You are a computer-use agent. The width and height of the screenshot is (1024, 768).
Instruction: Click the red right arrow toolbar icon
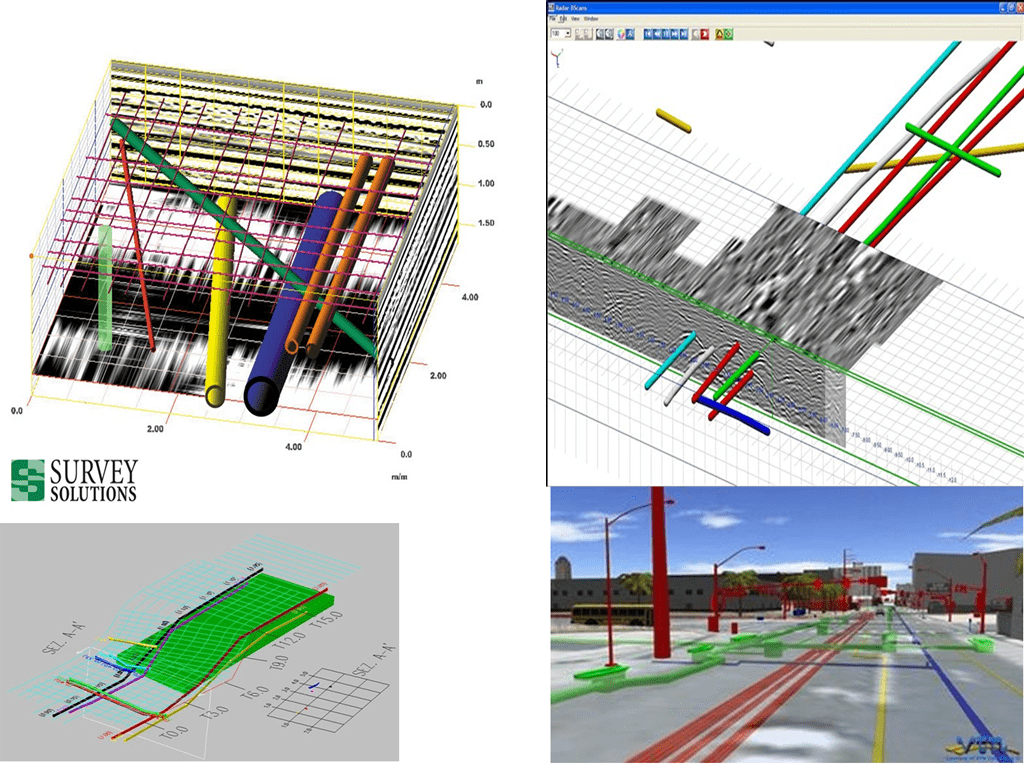pos(705,34)
